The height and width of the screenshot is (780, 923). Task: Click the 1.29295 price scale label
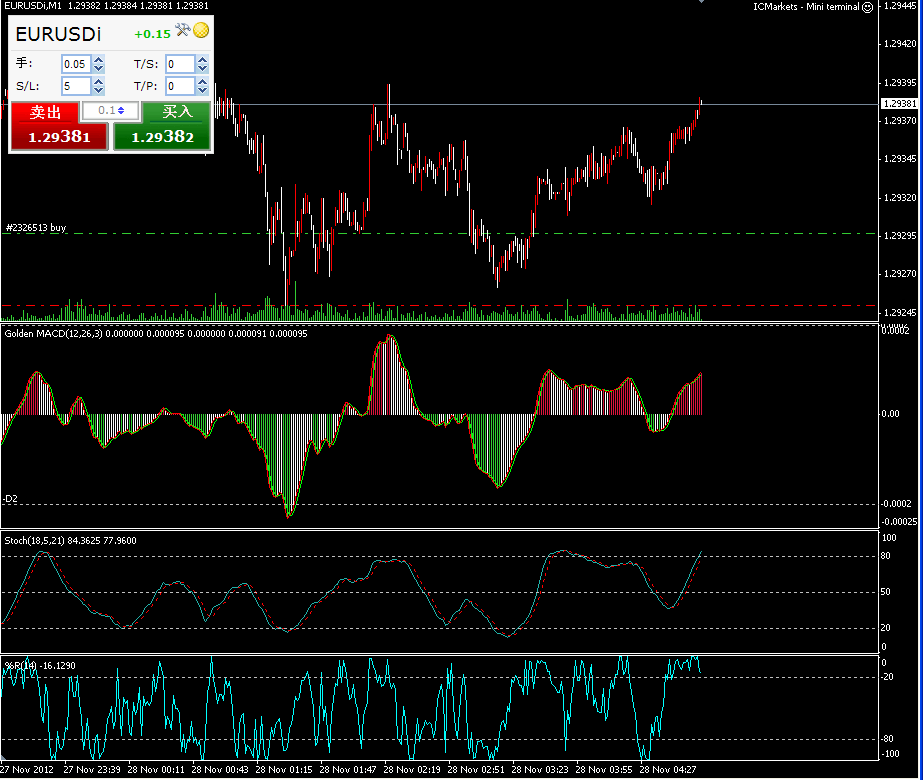pyautogui.click(x=900, y=236)
